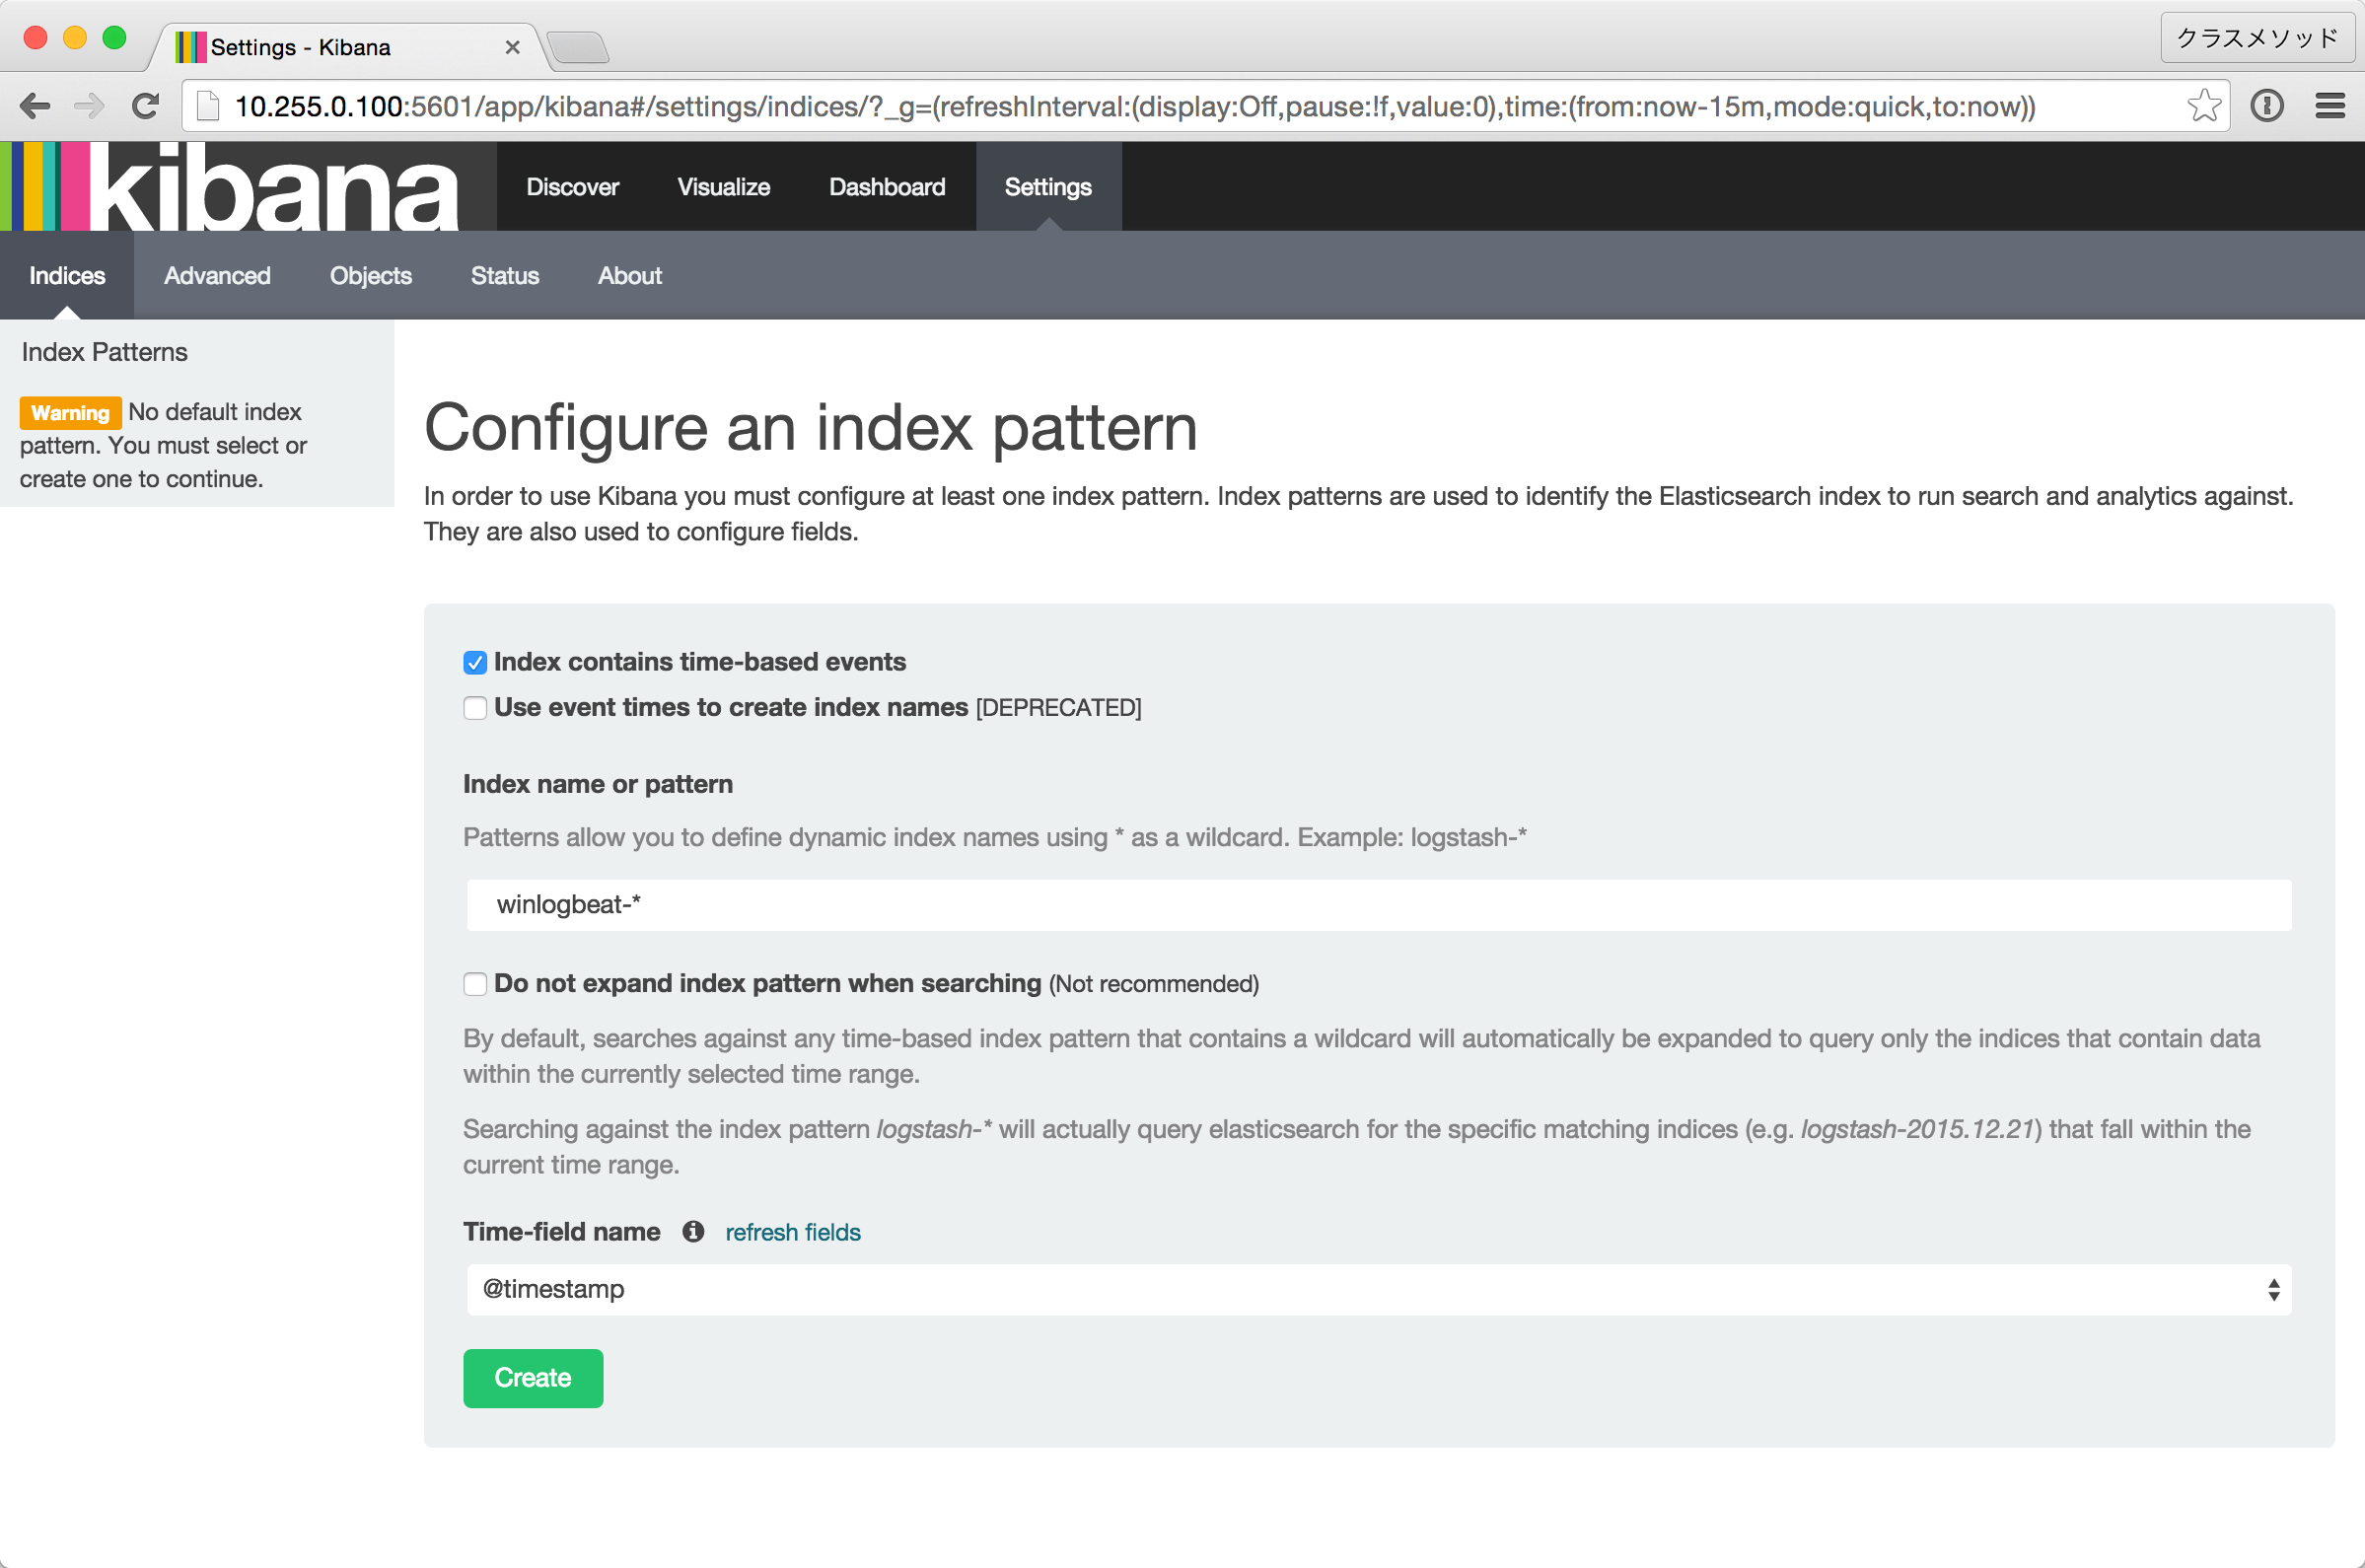
Task: Uncheck Index contains time-based events
Action: pyautogui.click(x=475, y=663)
